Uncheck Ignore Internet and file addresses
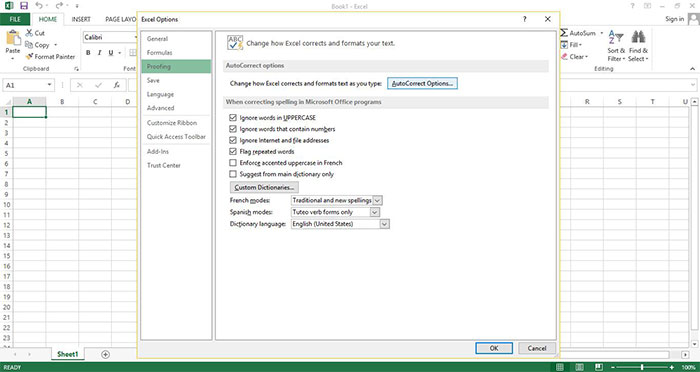The width and height of the screenshot is (700, 372). point(233,140)
